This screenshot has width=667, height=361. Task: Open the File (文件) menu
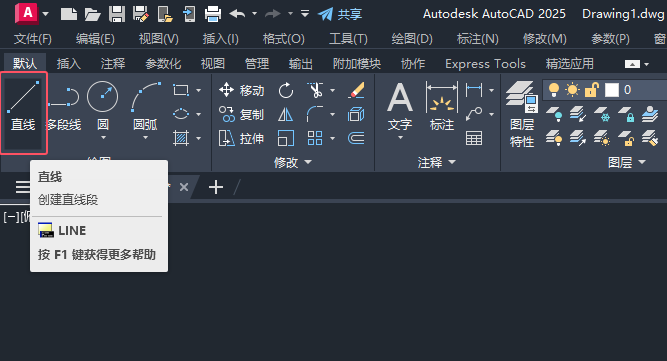tap(33, 39)
